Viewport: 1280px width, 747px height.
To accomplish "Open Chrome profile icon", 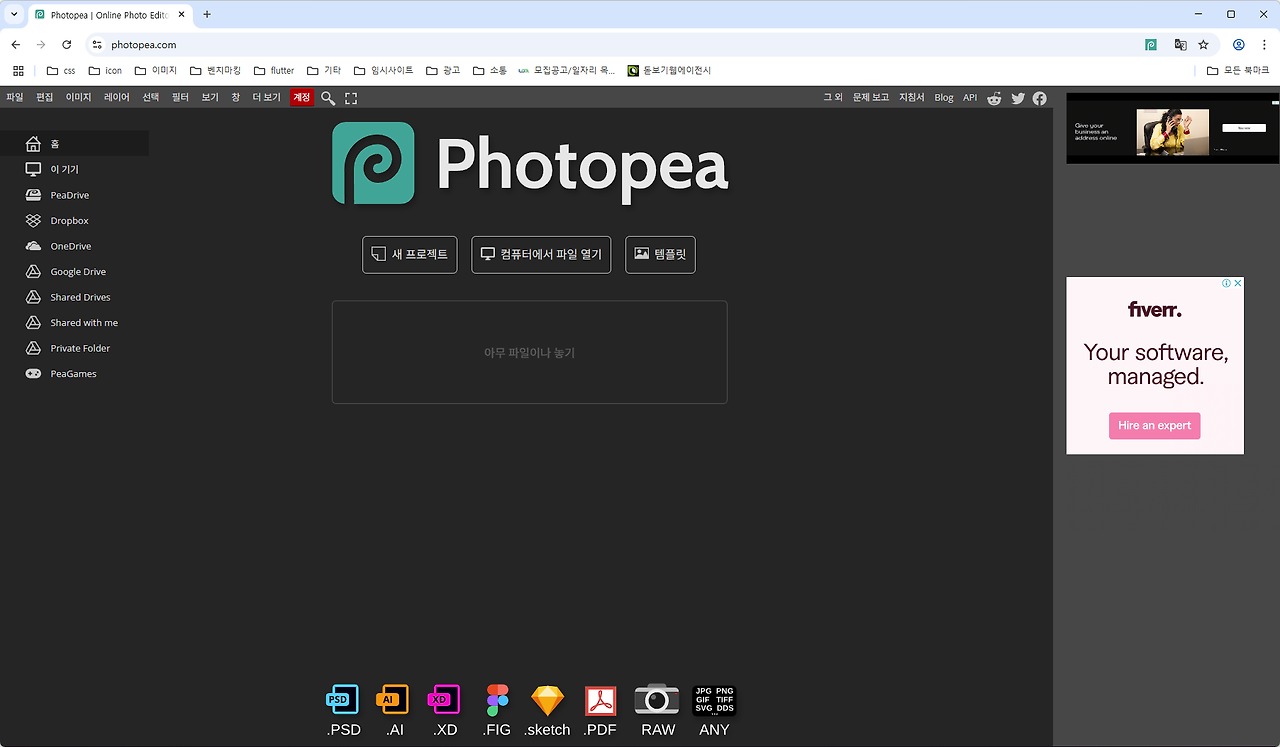I will (1238, 45).
